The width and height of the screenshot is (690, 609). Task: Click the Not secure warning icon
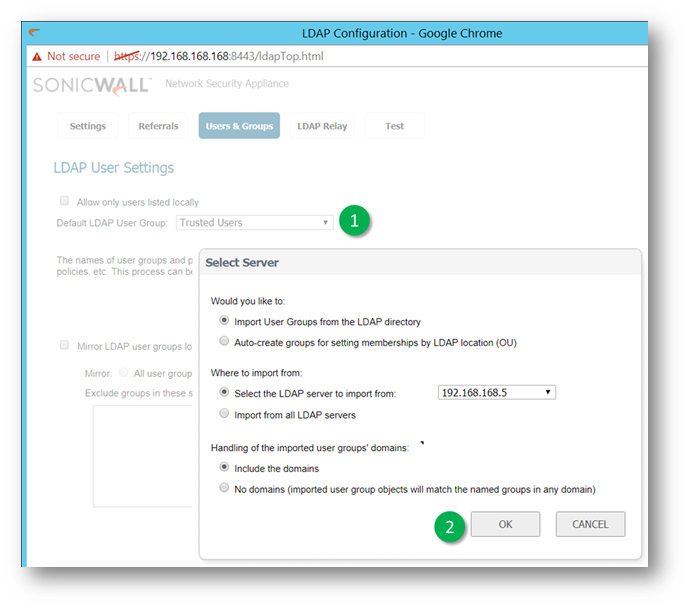tap(37, 57)
